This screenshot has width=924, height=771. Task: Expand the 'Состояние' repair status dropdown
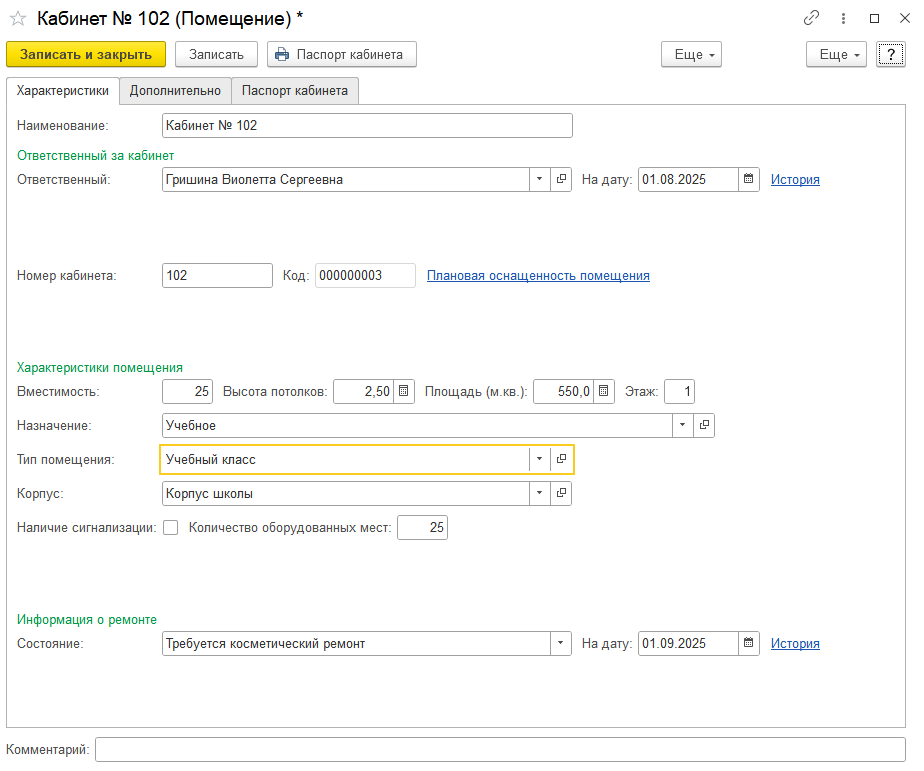[x=560, y=644]
